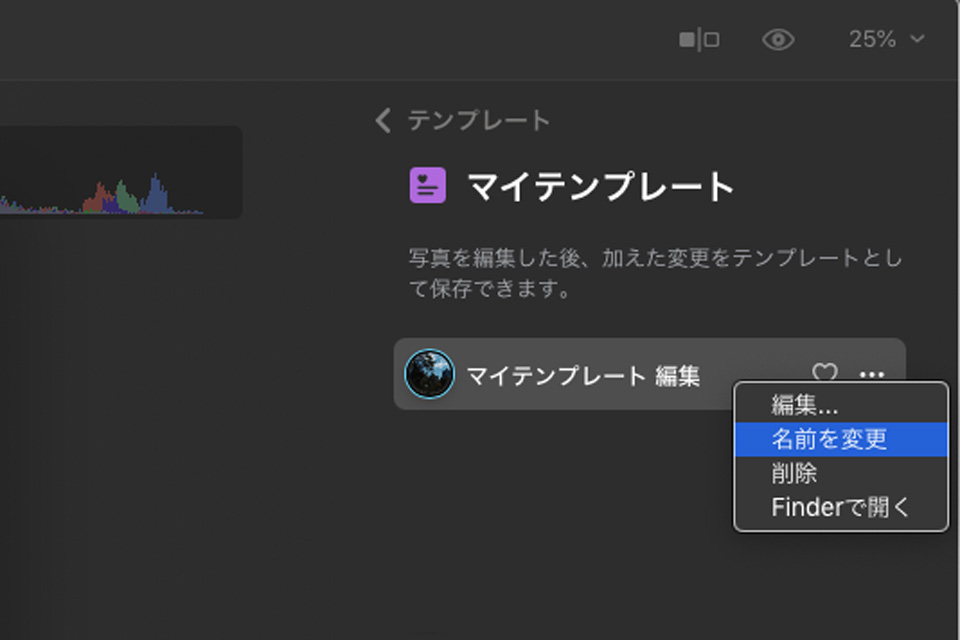Select the マイテンプレート 編集 thumbnail
This screenshot has width=960, height=640.
click(429, 374)
